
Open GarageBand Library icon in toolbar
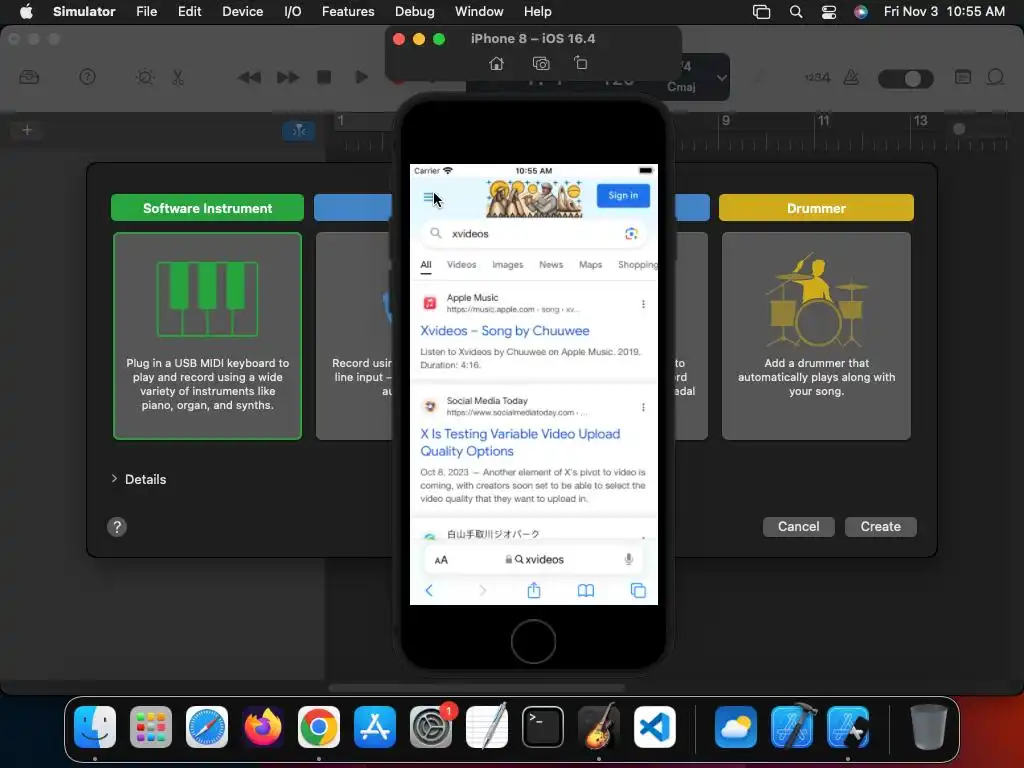[x=29, y=77]
